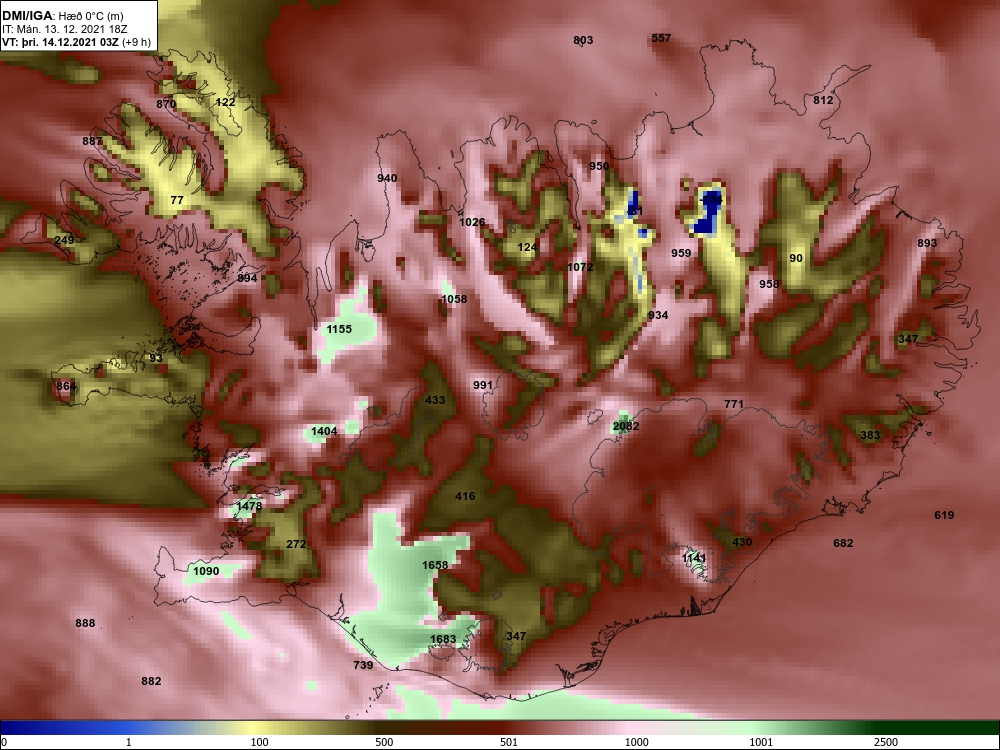Click the 940 map value
The image size is (1000, 750).
tap(387, 179)
